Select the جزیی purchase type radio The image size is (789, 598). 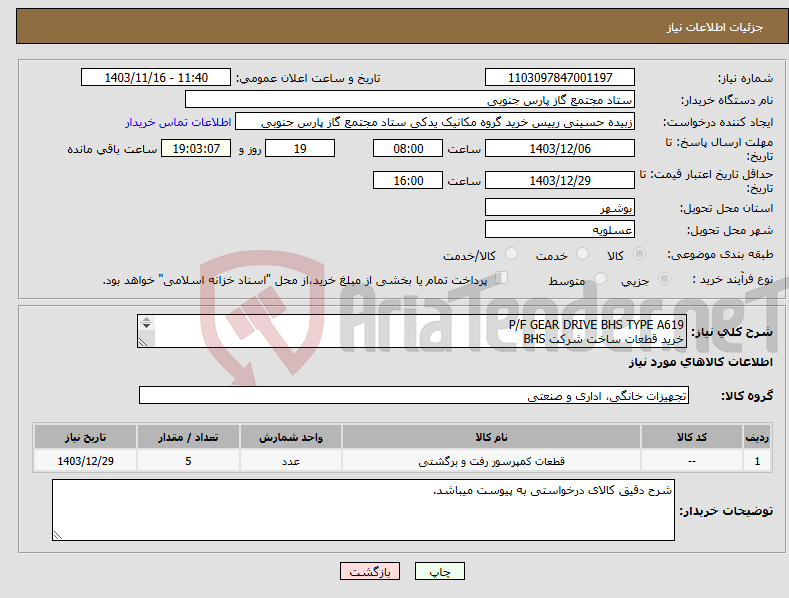point(664,279)
